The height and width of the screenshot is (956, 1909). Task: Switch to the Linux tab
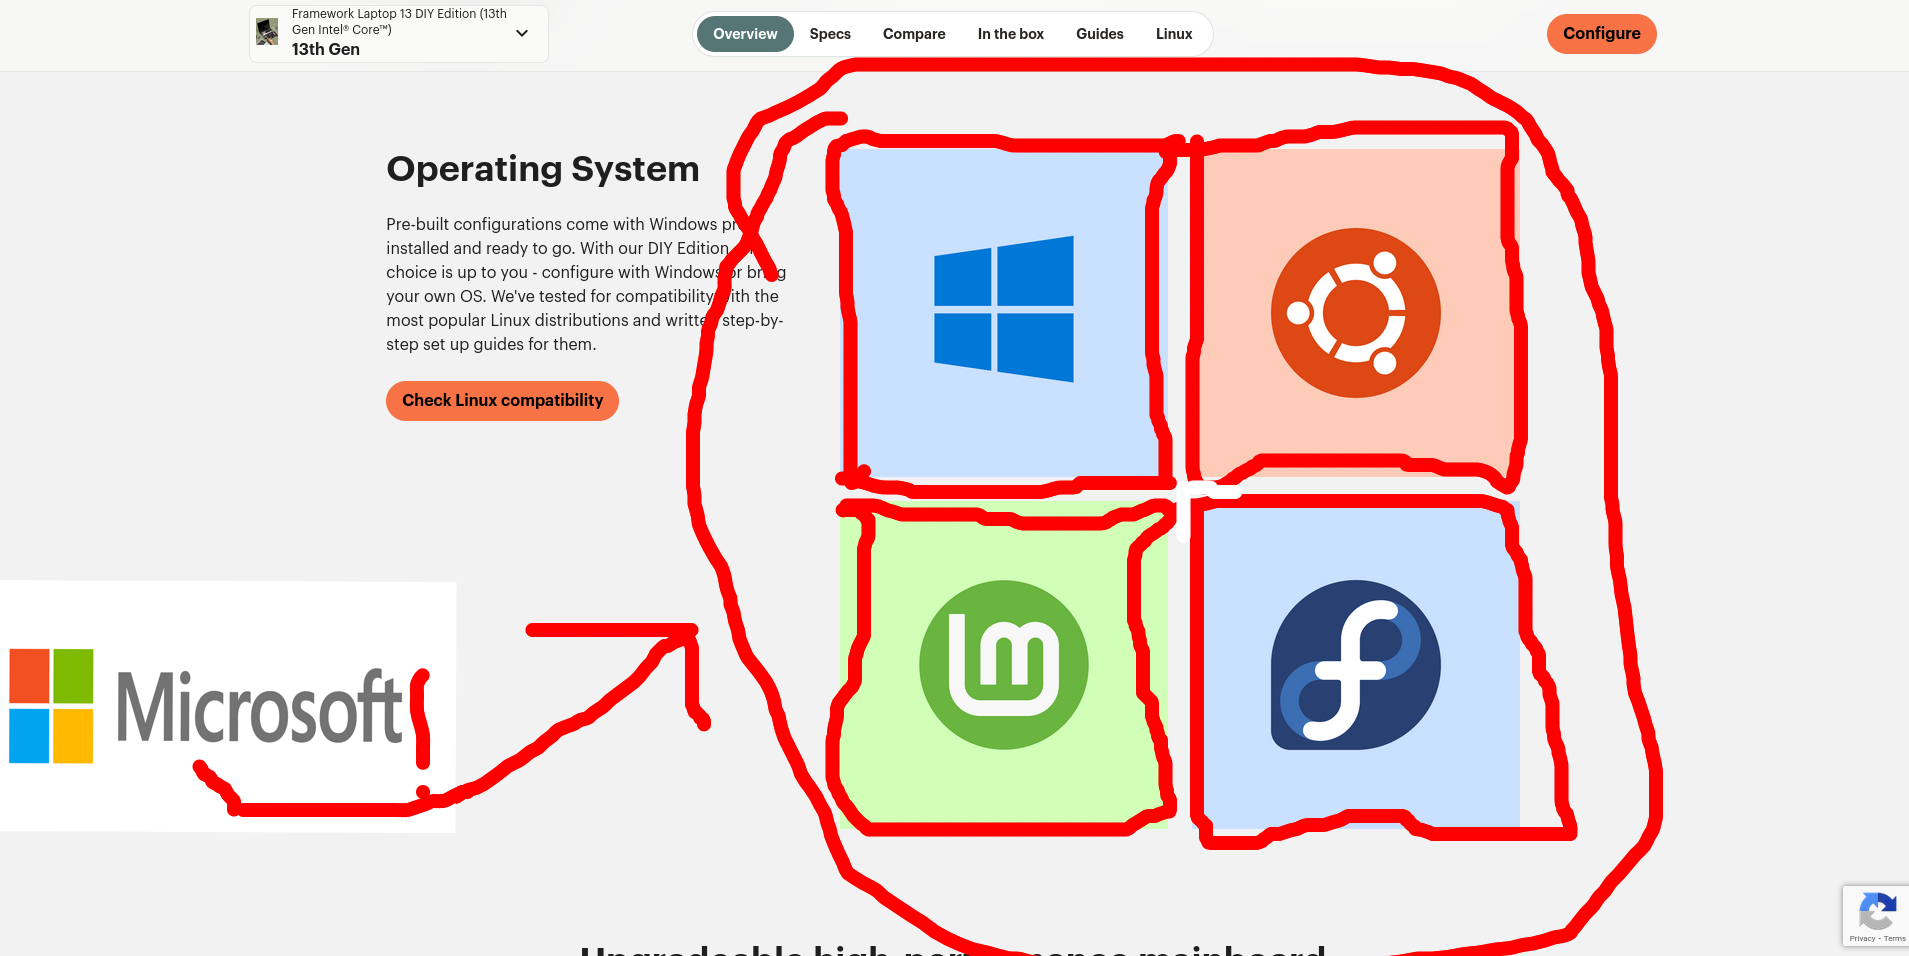pos(1174,34)
